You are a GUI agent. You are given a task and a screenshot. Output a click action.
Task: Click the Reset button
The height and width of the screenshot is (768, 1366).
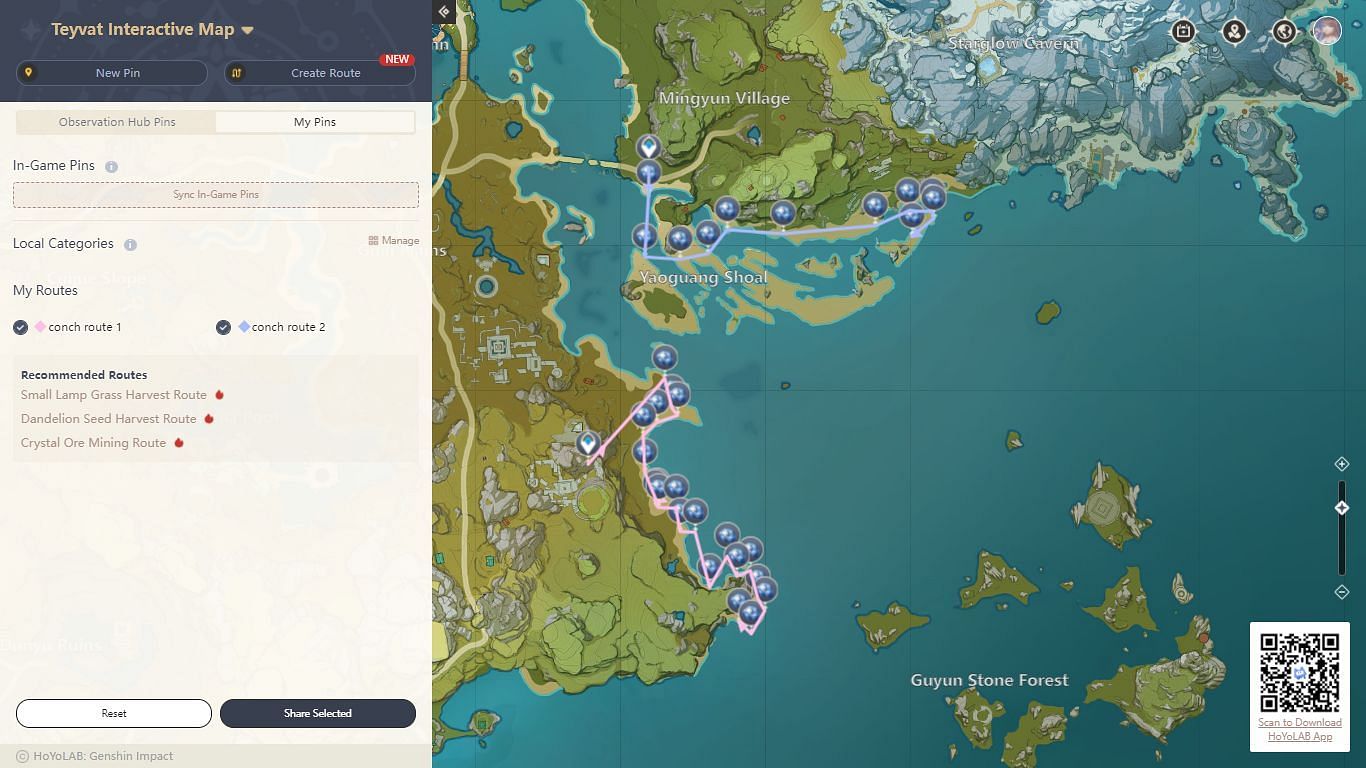click(x=114, y=713)
